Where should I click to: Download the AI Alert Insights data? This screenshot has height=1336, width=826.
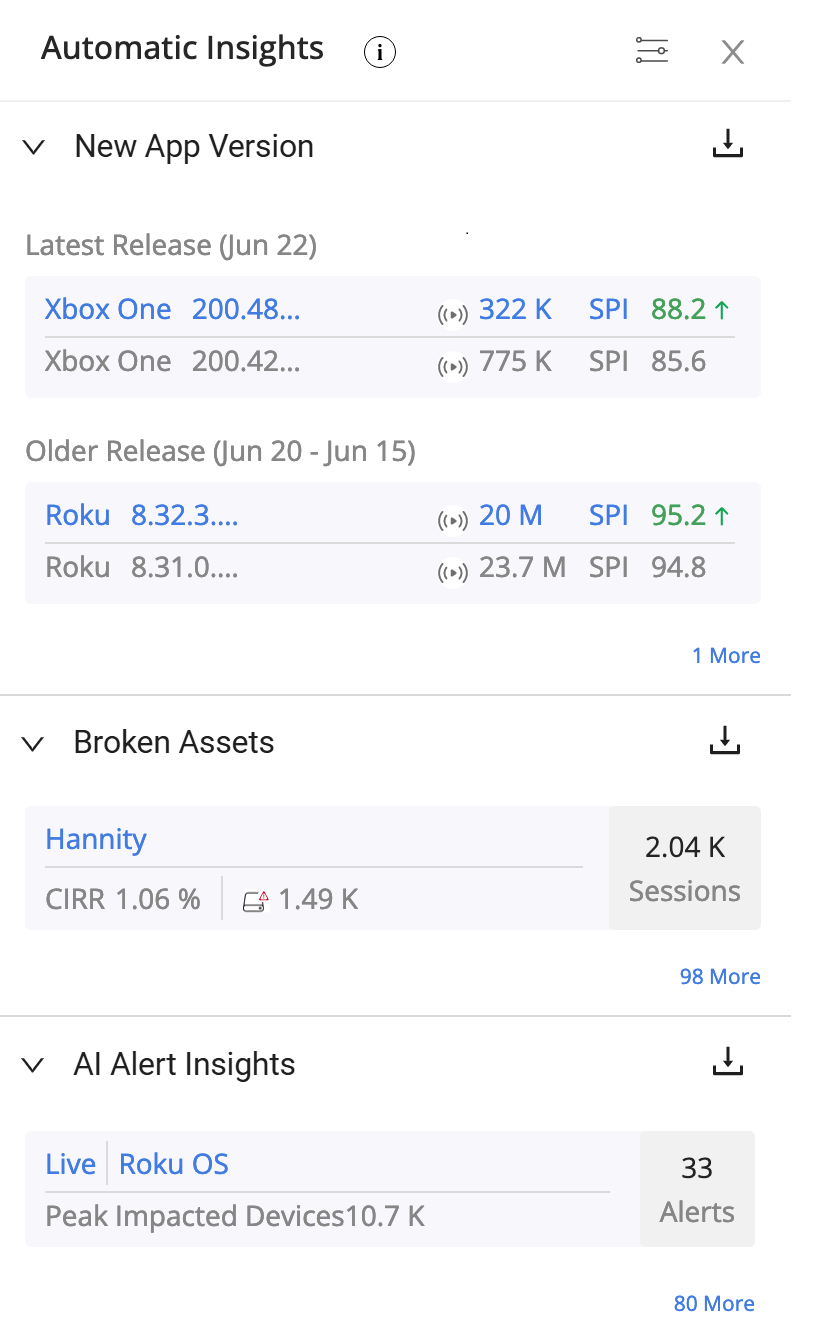pos(728,1062)
